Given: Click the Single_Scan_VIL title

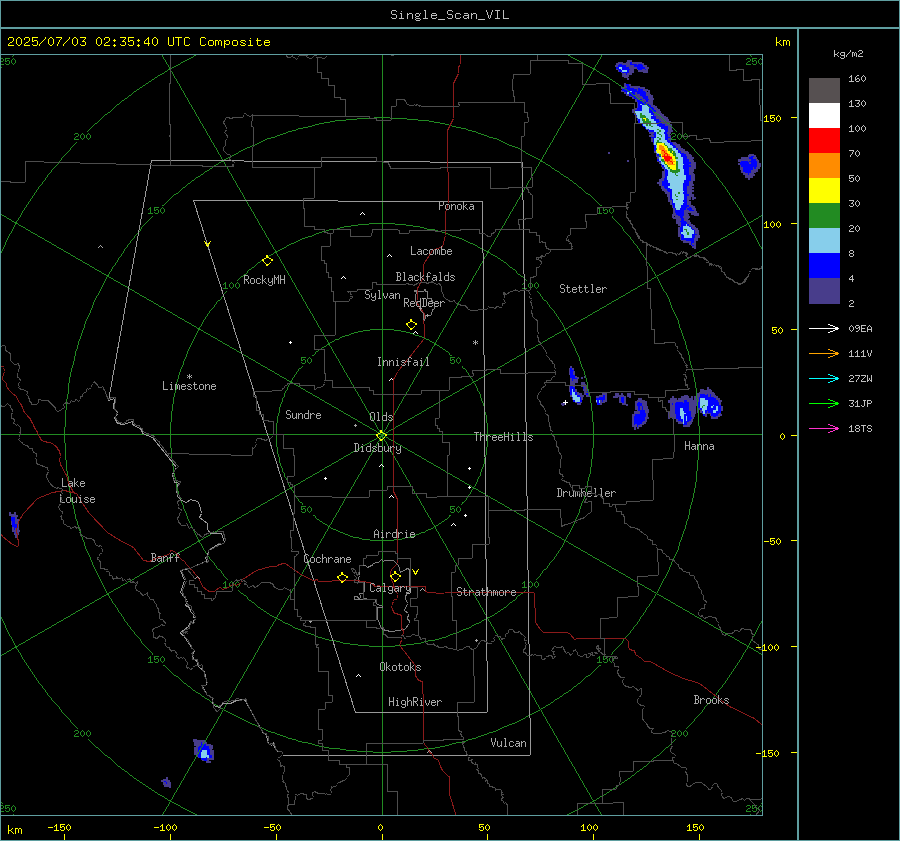Looking at the screenshot, I should 449,15.
